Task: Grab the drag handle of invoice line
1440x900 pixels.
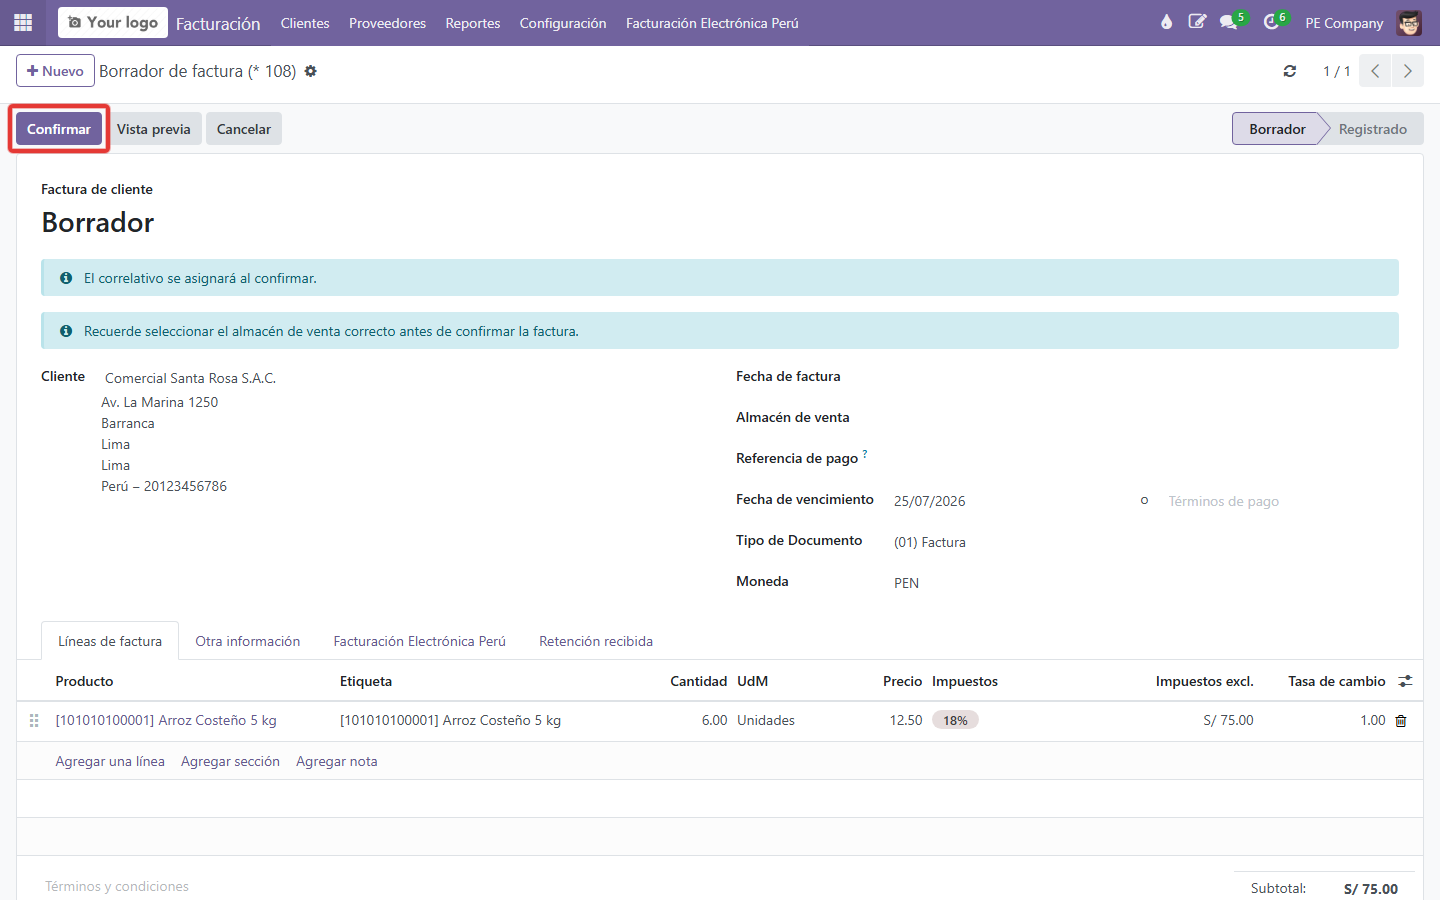Action: pos(34,720)
